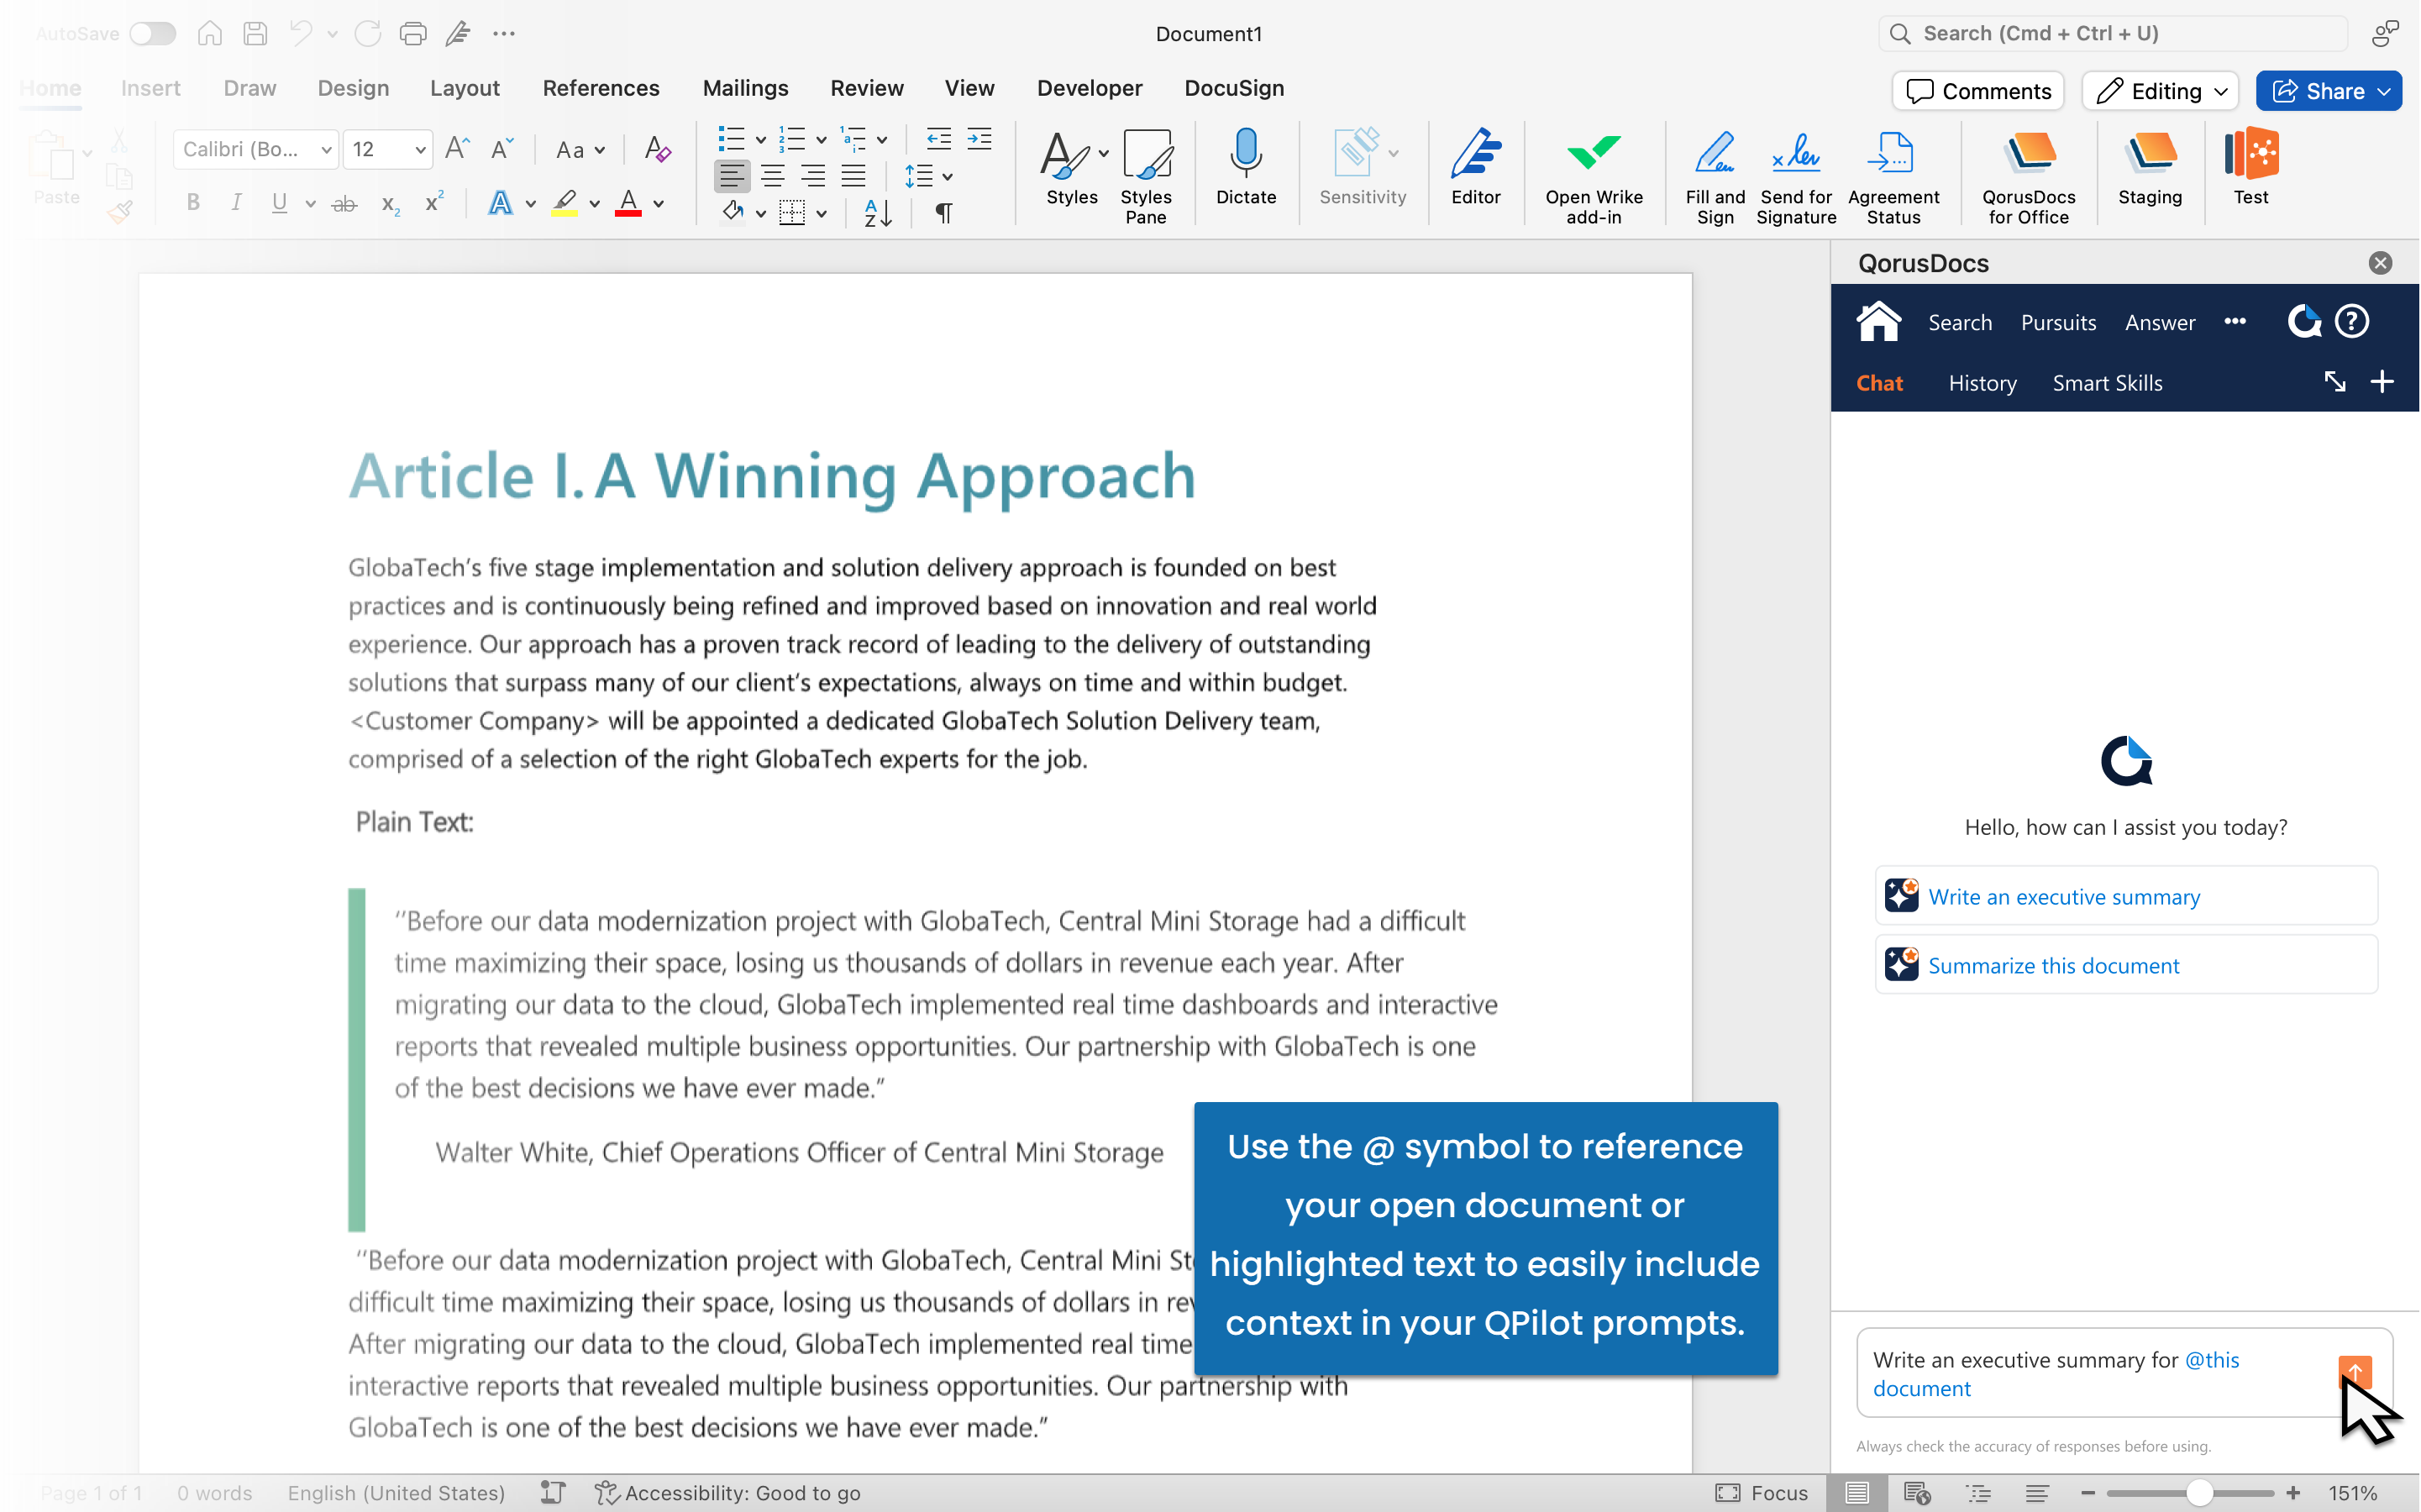Open the Change Case dropdown
2421x1512 pixels.
580,150
